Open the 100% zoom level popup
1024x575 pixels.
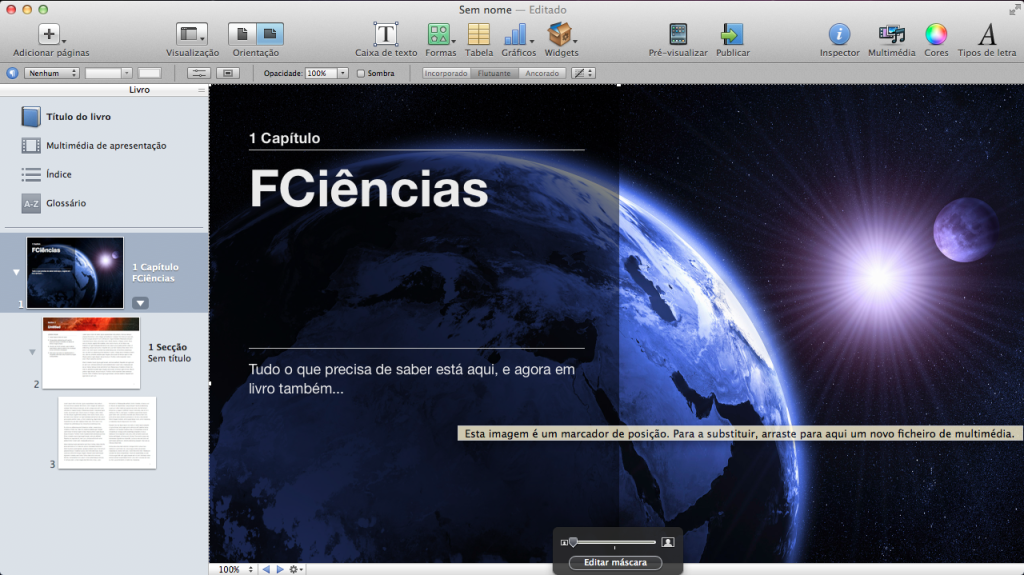pos(234,569)
